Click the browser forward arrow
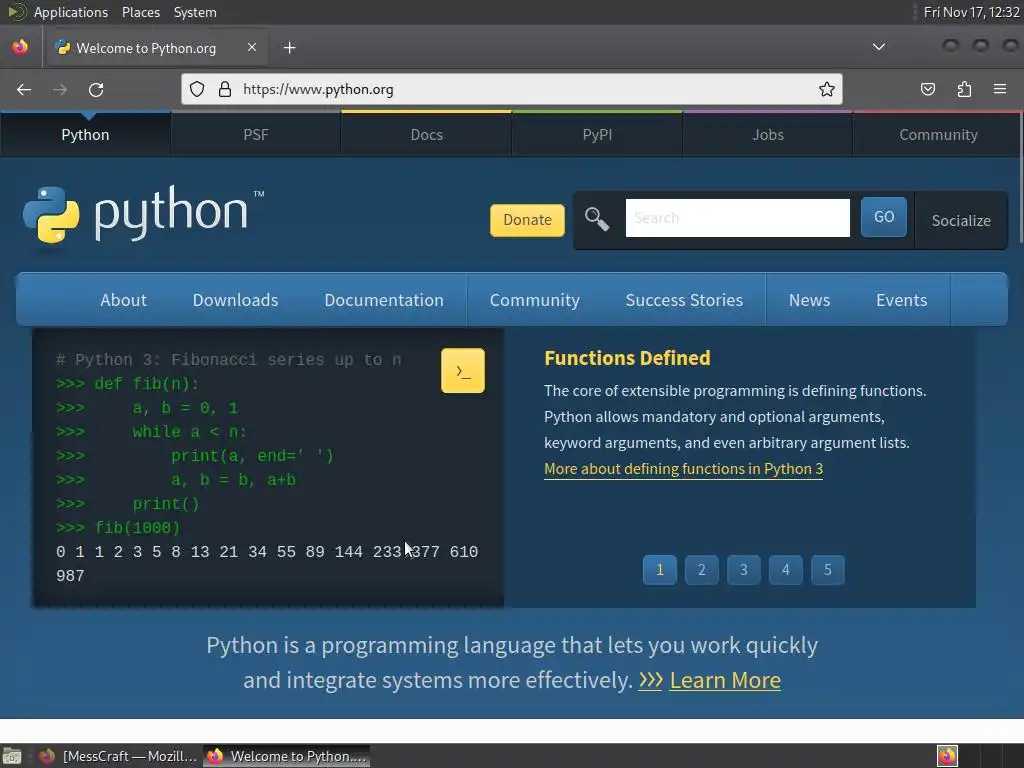The height and width of the screenshot is (768, 1024). pyautogui.click(x=60, y=89)
